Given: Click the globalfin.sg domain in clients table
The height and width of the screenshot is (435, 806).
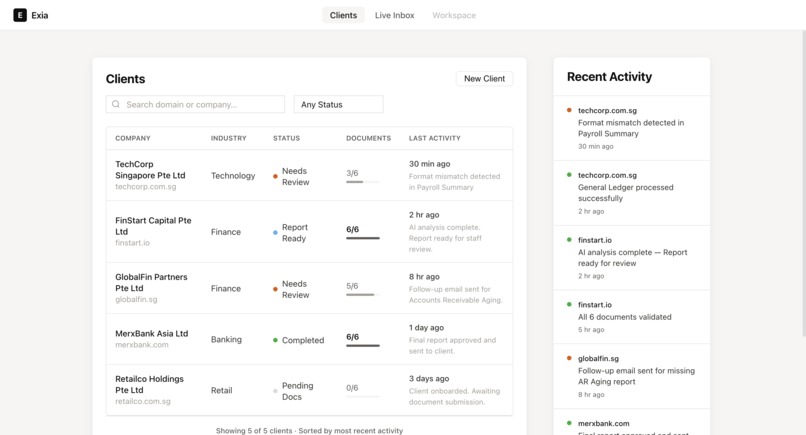Looking at the screenshot, I should click(136, 299).
